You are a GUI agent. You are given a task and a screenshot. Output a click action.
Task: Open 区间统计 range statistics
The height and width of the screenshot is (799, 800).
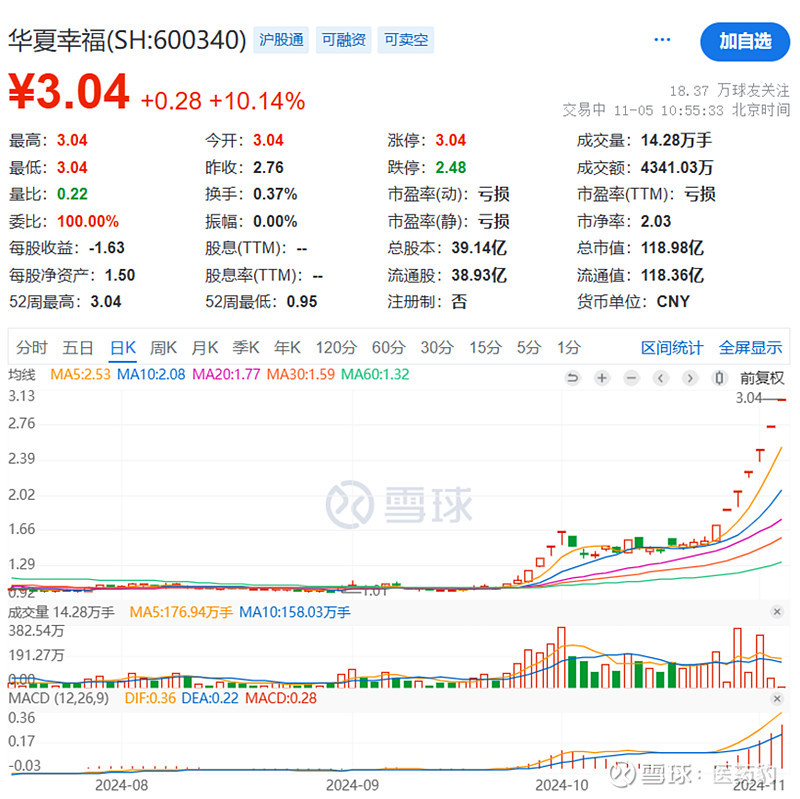point(672,347)
